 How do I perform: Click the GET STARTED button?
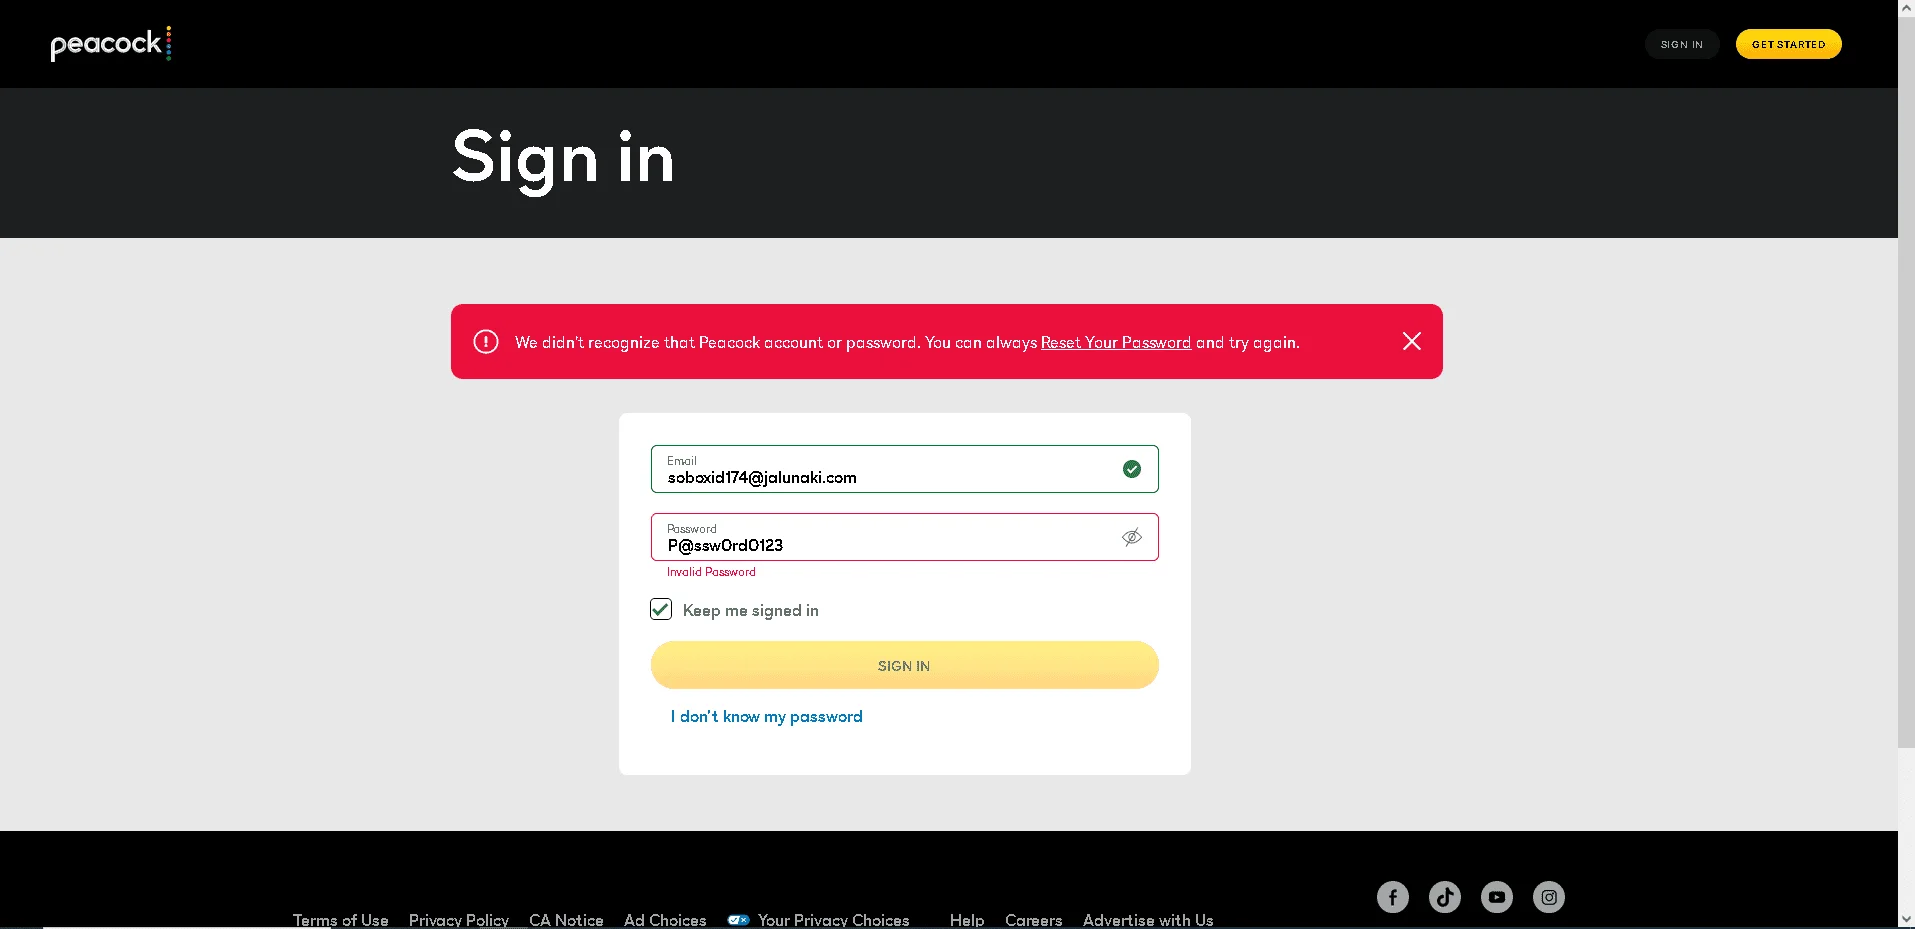[x=1788, y=44]
